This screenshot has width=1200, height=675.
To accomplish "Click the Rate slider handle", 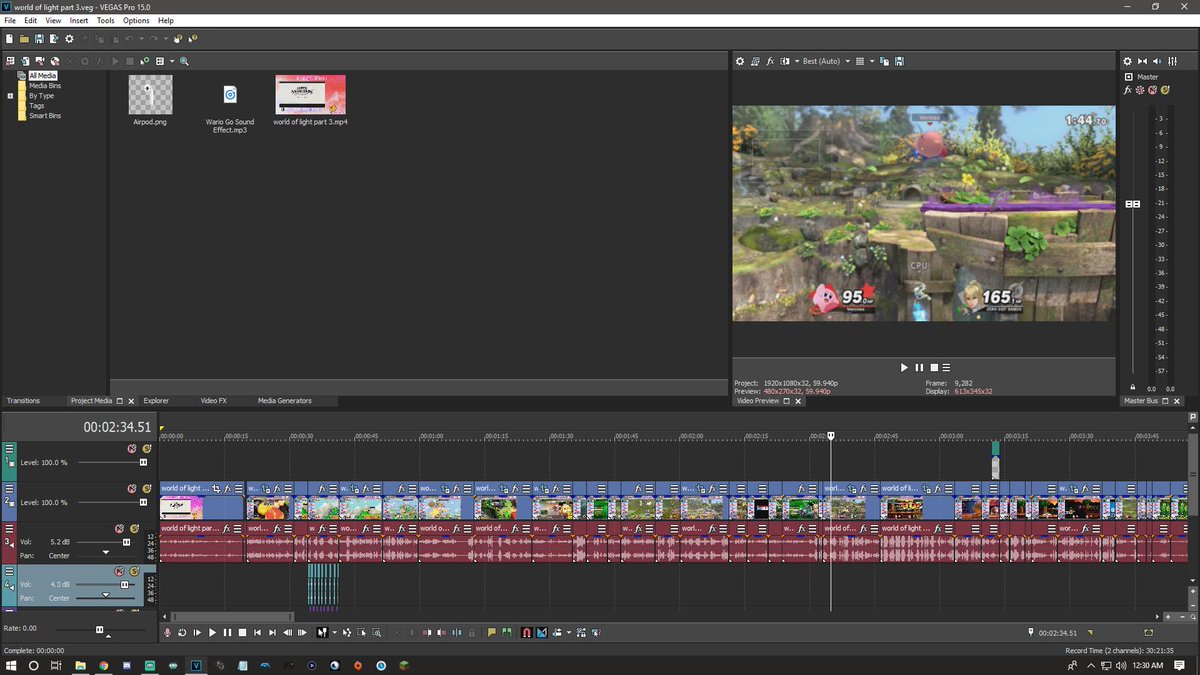I will [x=99, y=629].
